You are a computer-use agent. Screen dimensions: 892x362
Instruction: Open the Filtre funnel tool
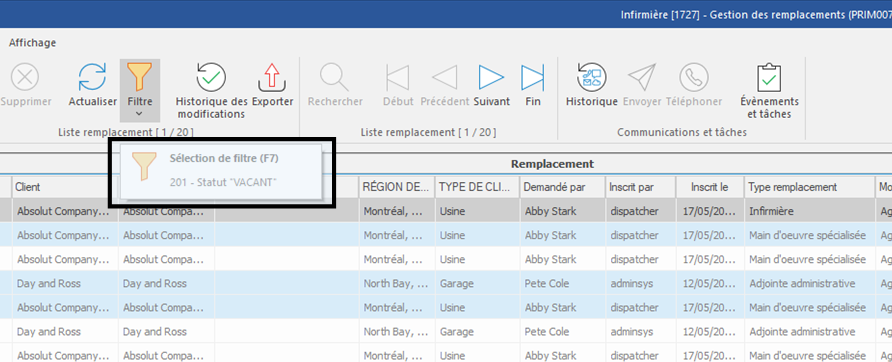139,77
